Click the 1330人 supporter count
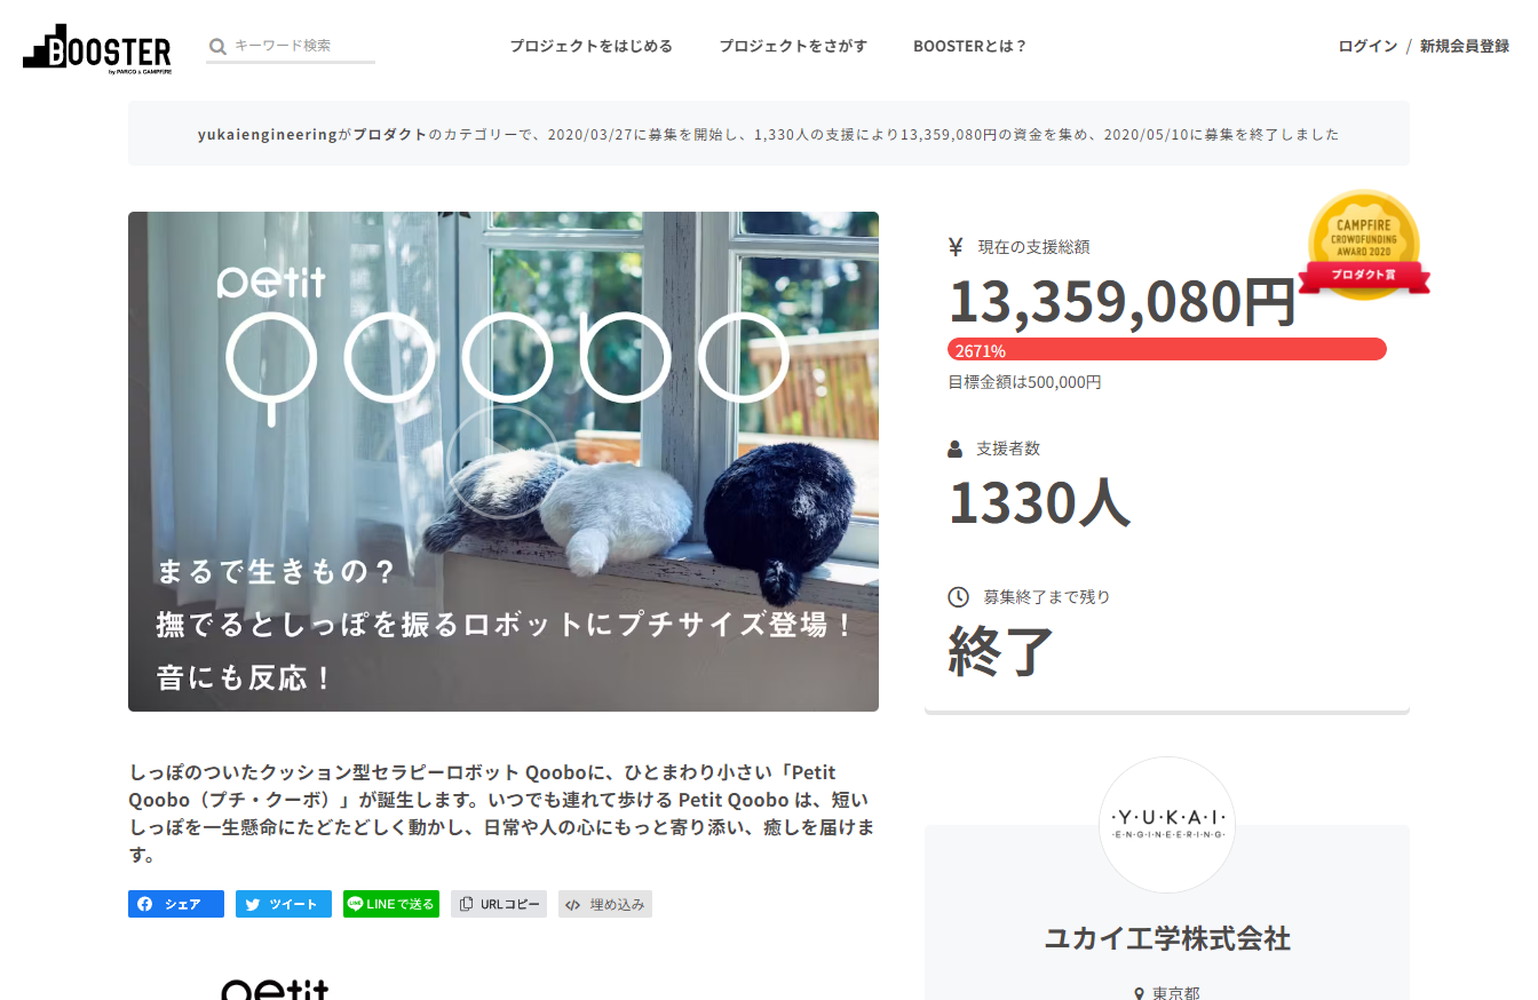Screen dimensions: 1538x1000 pos(1039,502)
